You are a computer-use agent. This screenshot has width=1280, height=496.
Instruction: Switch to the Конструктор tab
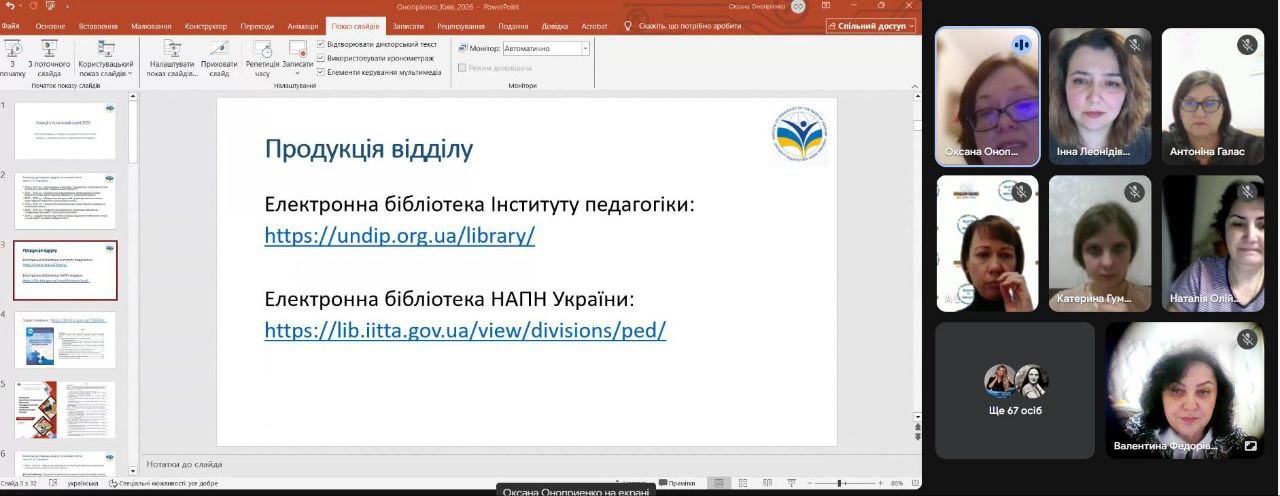tap(206, 26)
